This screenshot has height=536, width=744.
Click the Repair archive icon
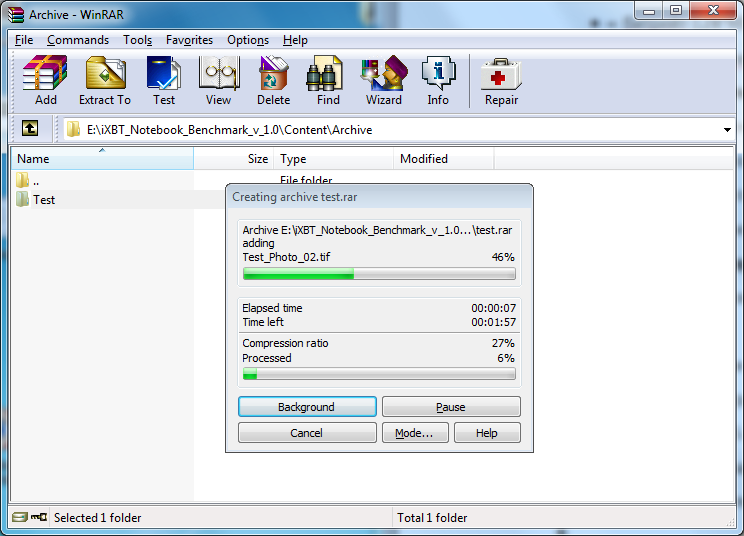coord(502,81)
